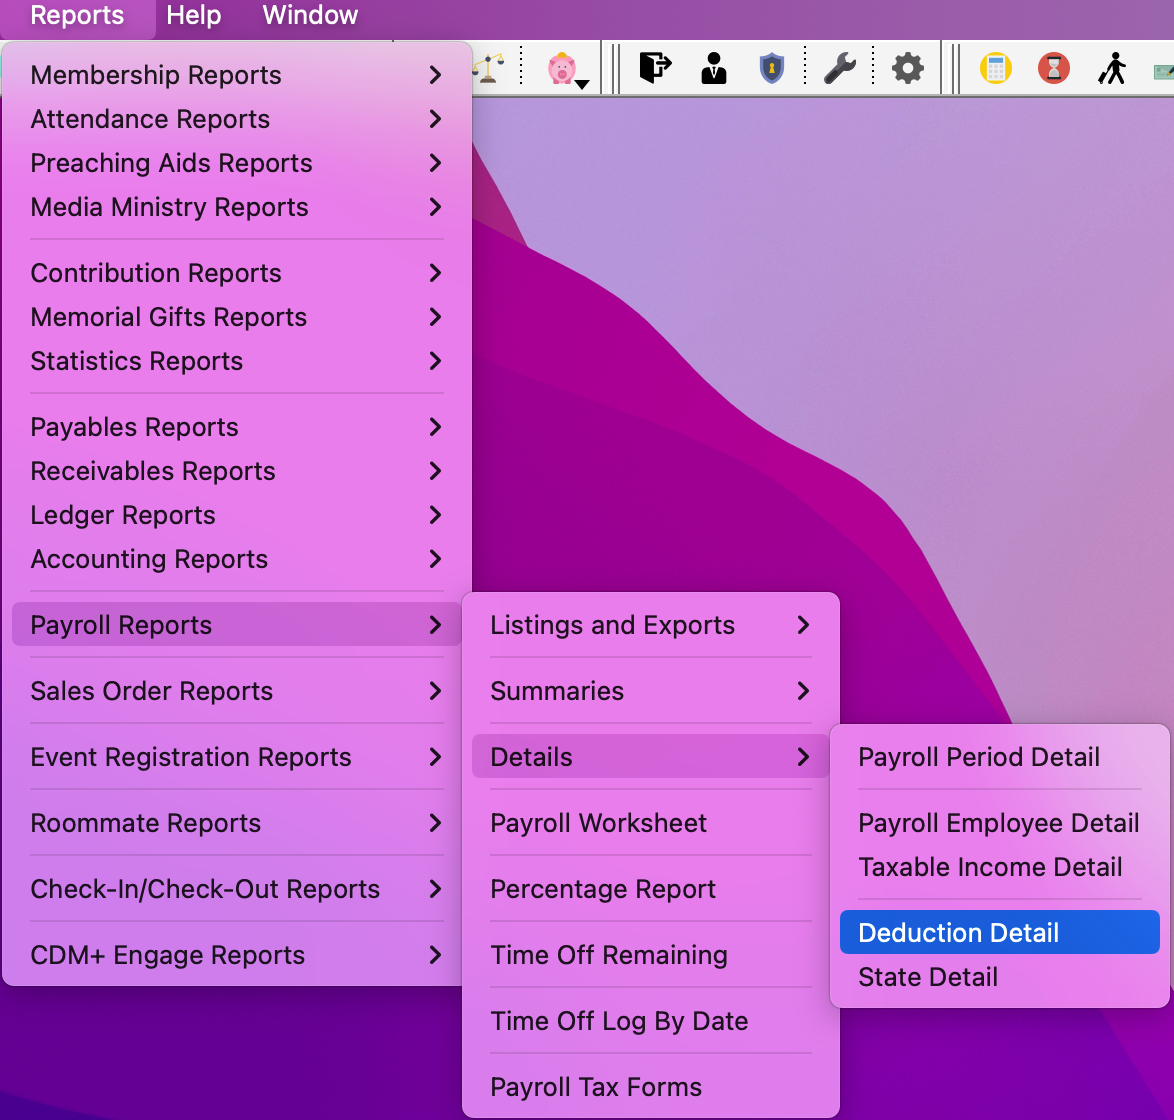Click the blue security shield icon
Viewport: 1174px width, 1120px height.
click(x=772, y=68)
